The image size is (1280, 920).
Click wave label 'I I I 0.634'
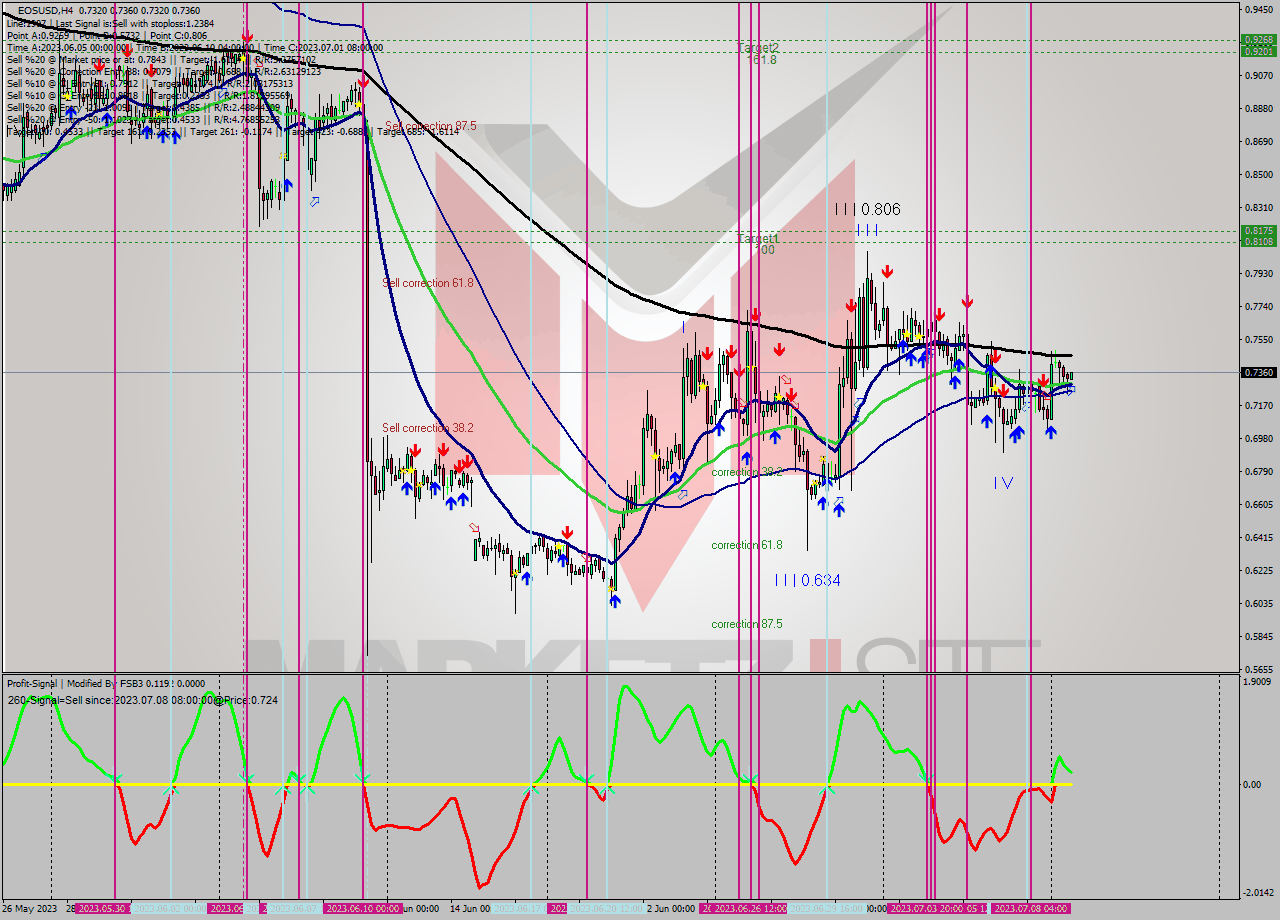tap(807, 580)
